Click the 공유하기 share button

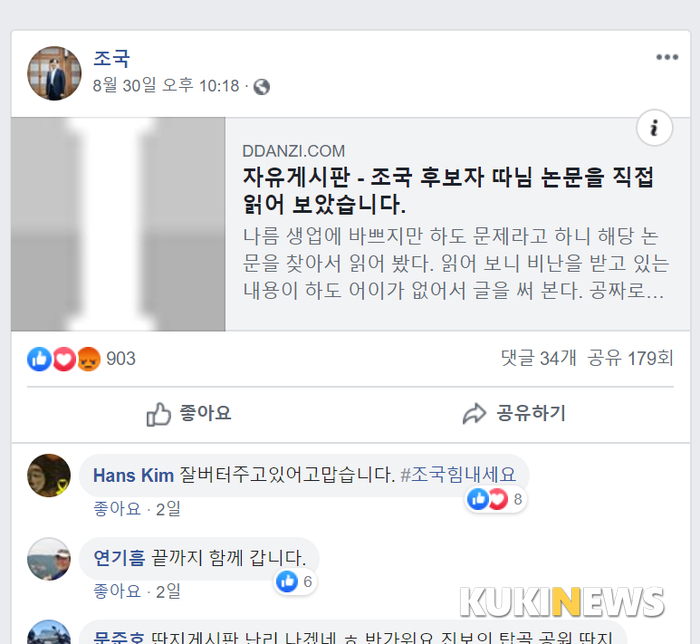(514, 414)
